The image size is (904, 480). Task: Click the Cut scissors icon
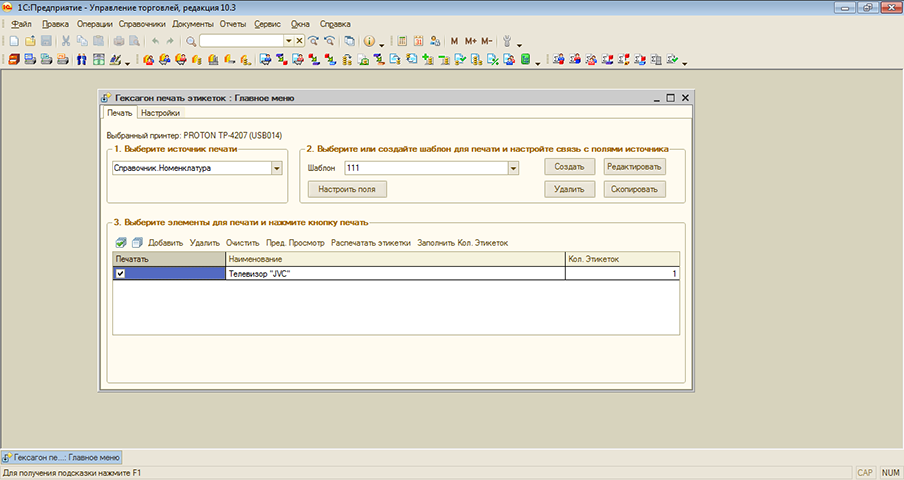(66, 41)
